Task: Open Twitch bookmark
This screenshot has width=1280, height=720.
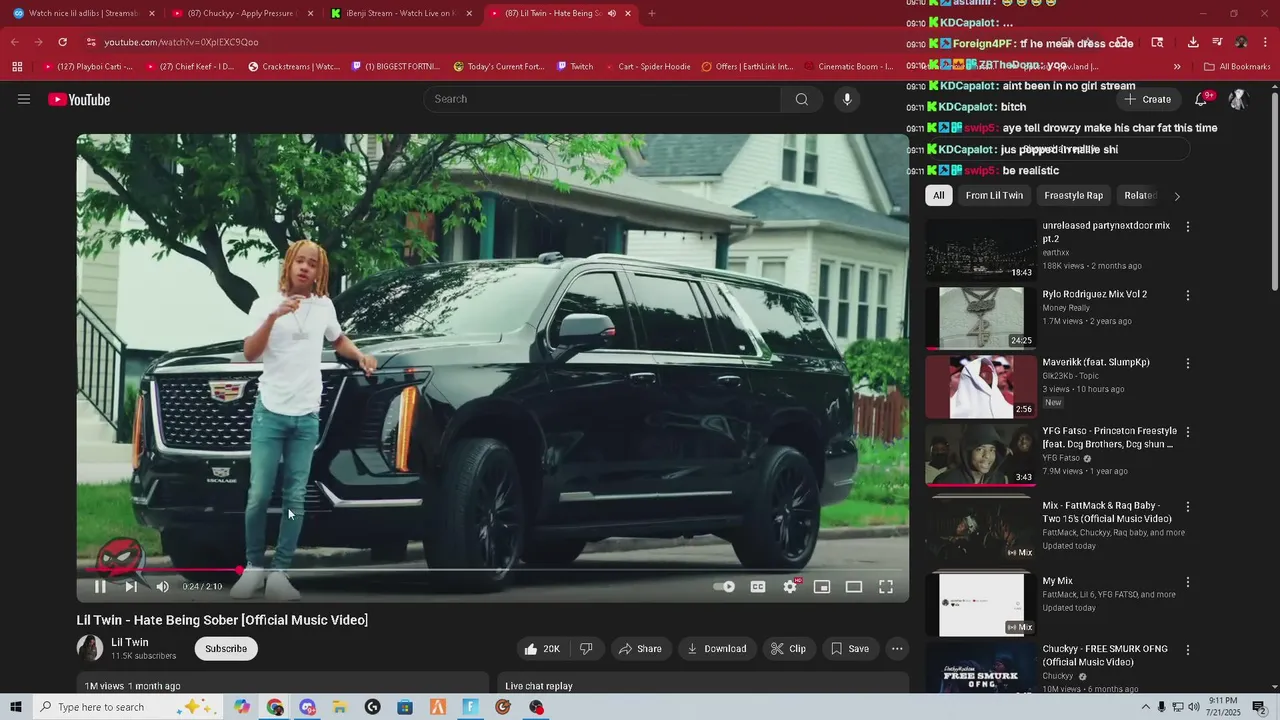Action: coord(575,67)
